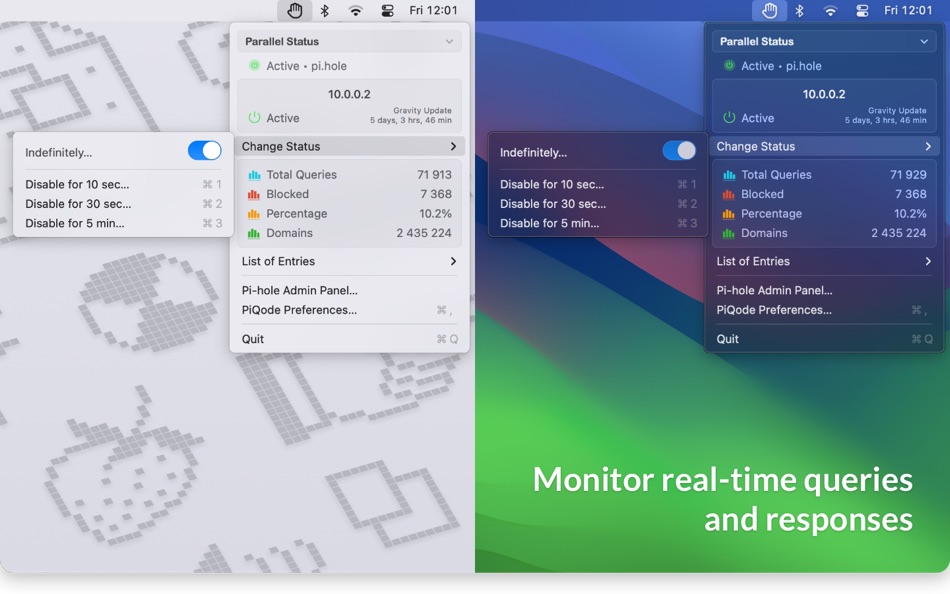Click the orange Percentage chart icon in light menu
The height and width of the screenshot is (594, 950).
coord(254,214)
